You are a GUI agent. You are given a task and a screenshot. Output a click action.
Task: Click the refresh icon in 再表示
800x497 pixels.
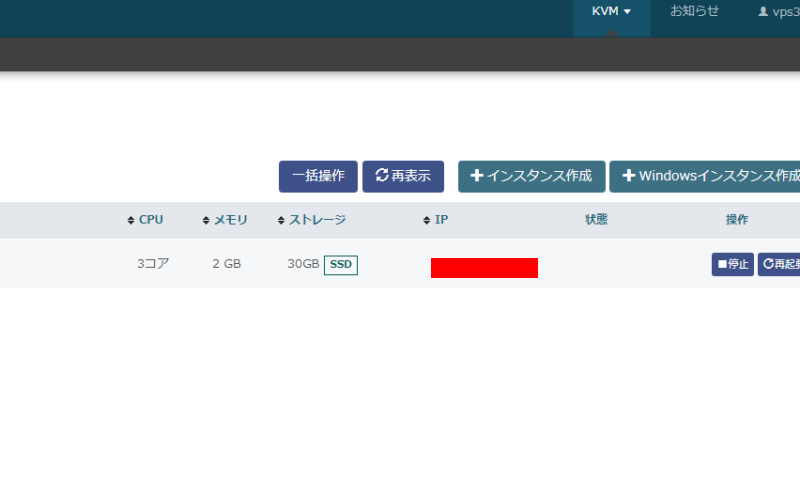pyautogui.click(x=381, y=176)
